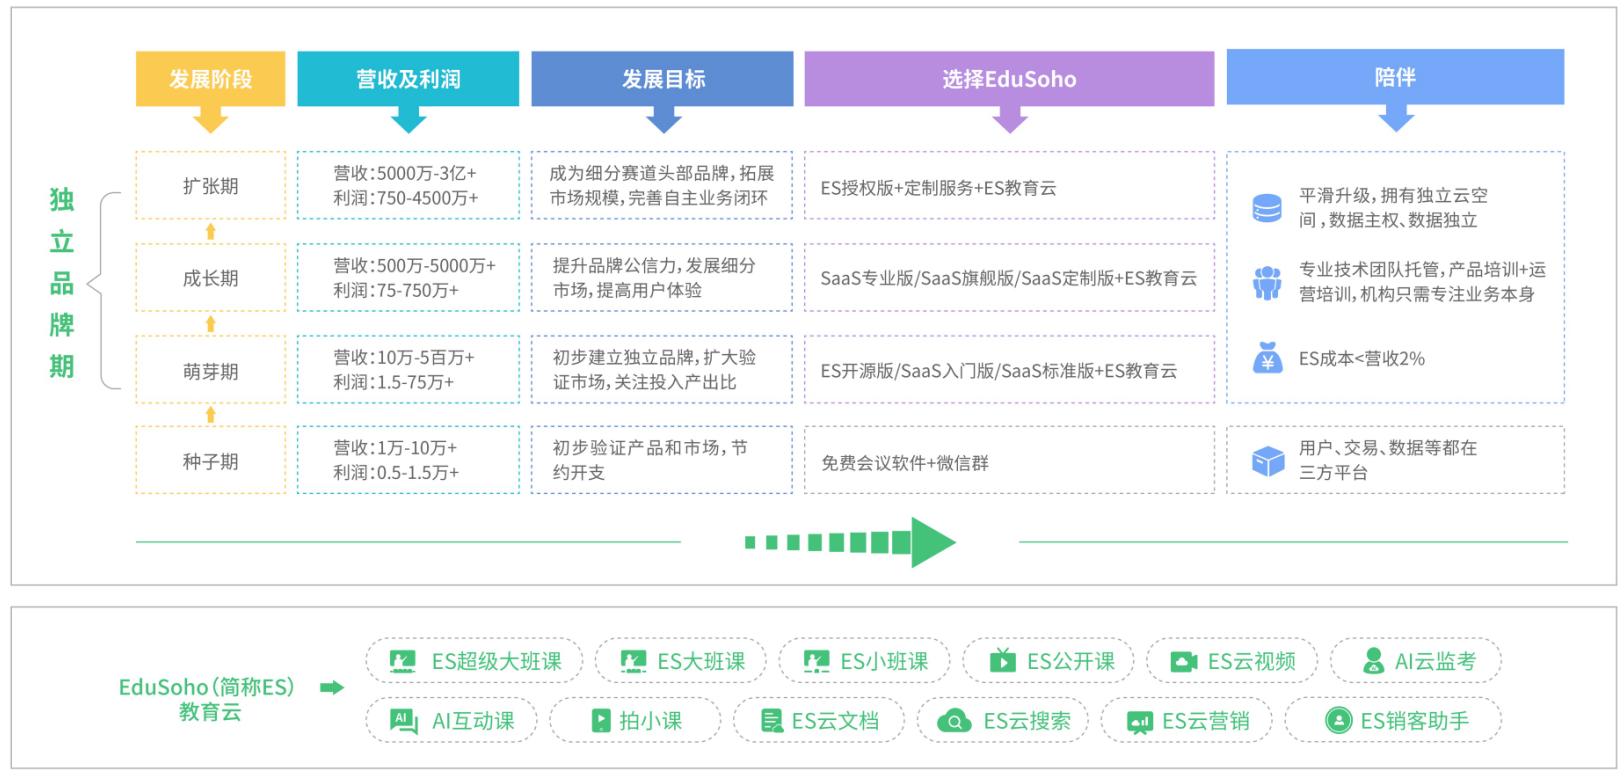Image resolution: width=1624 pixels, height=774 pixels.
Task: Click the 扩张期 stage box
Action: tap(210, 186)
